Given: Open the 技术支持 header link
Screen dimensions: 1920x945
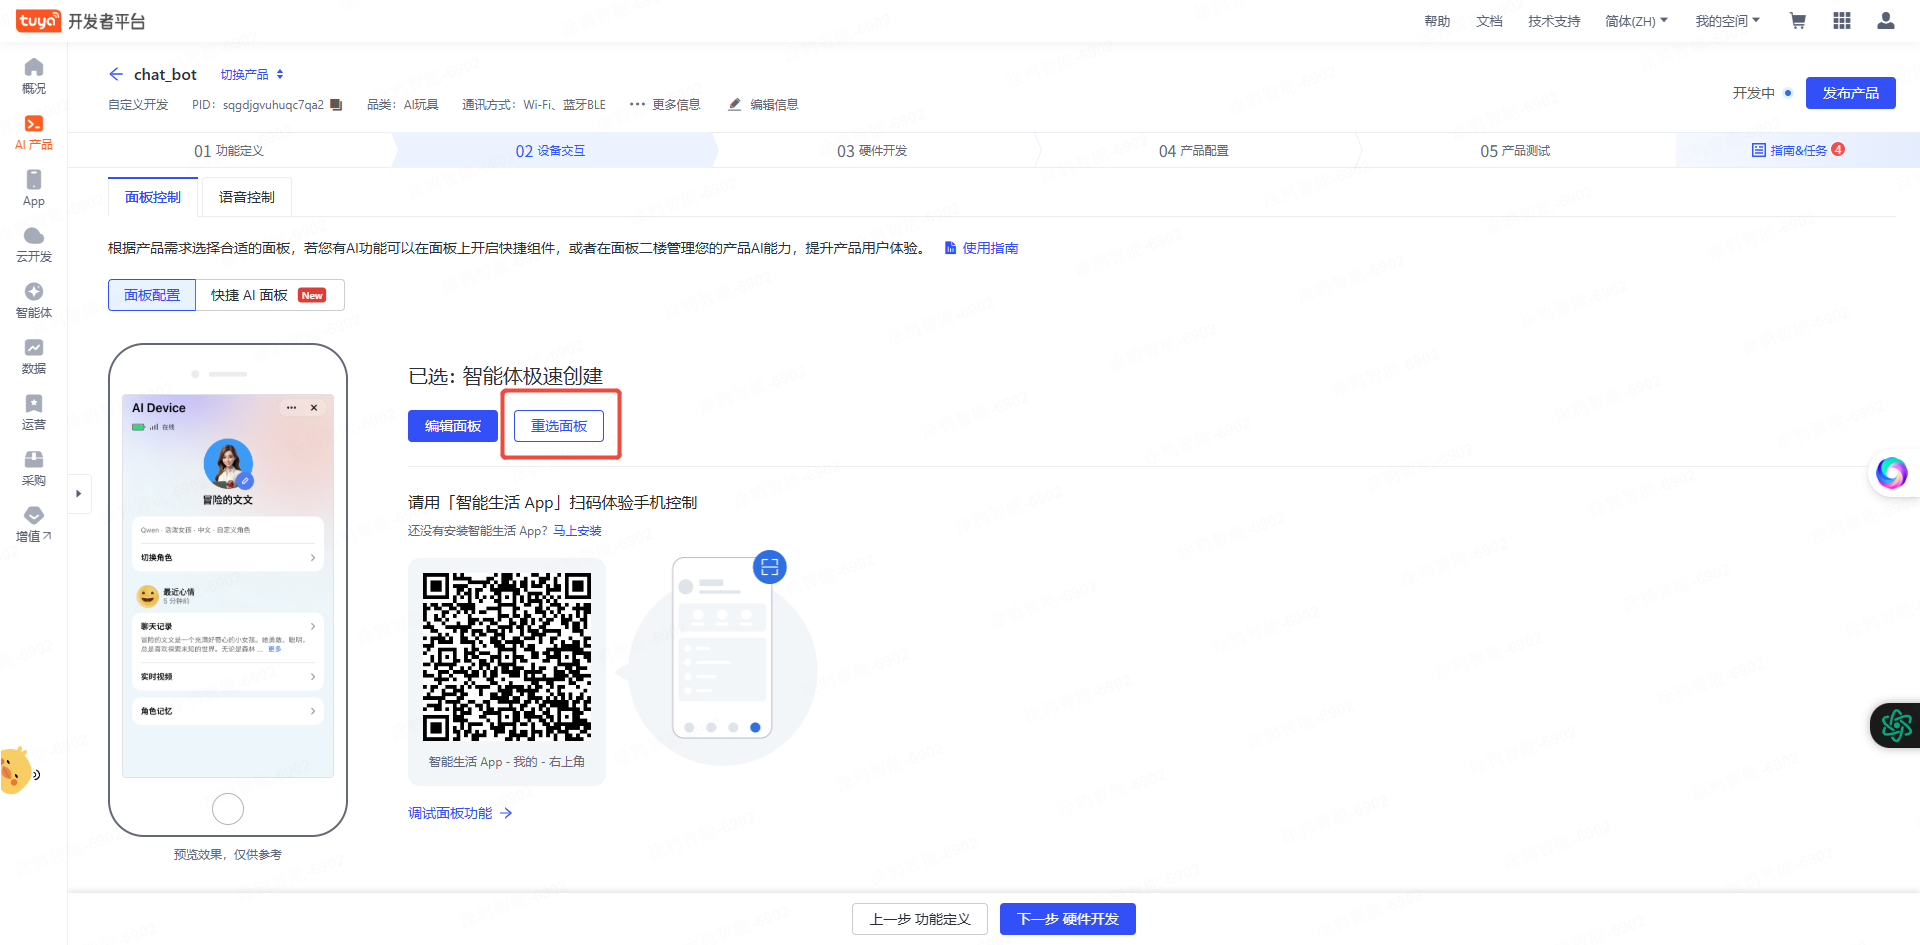Looking at the screenshot, I should (1554, 21).
